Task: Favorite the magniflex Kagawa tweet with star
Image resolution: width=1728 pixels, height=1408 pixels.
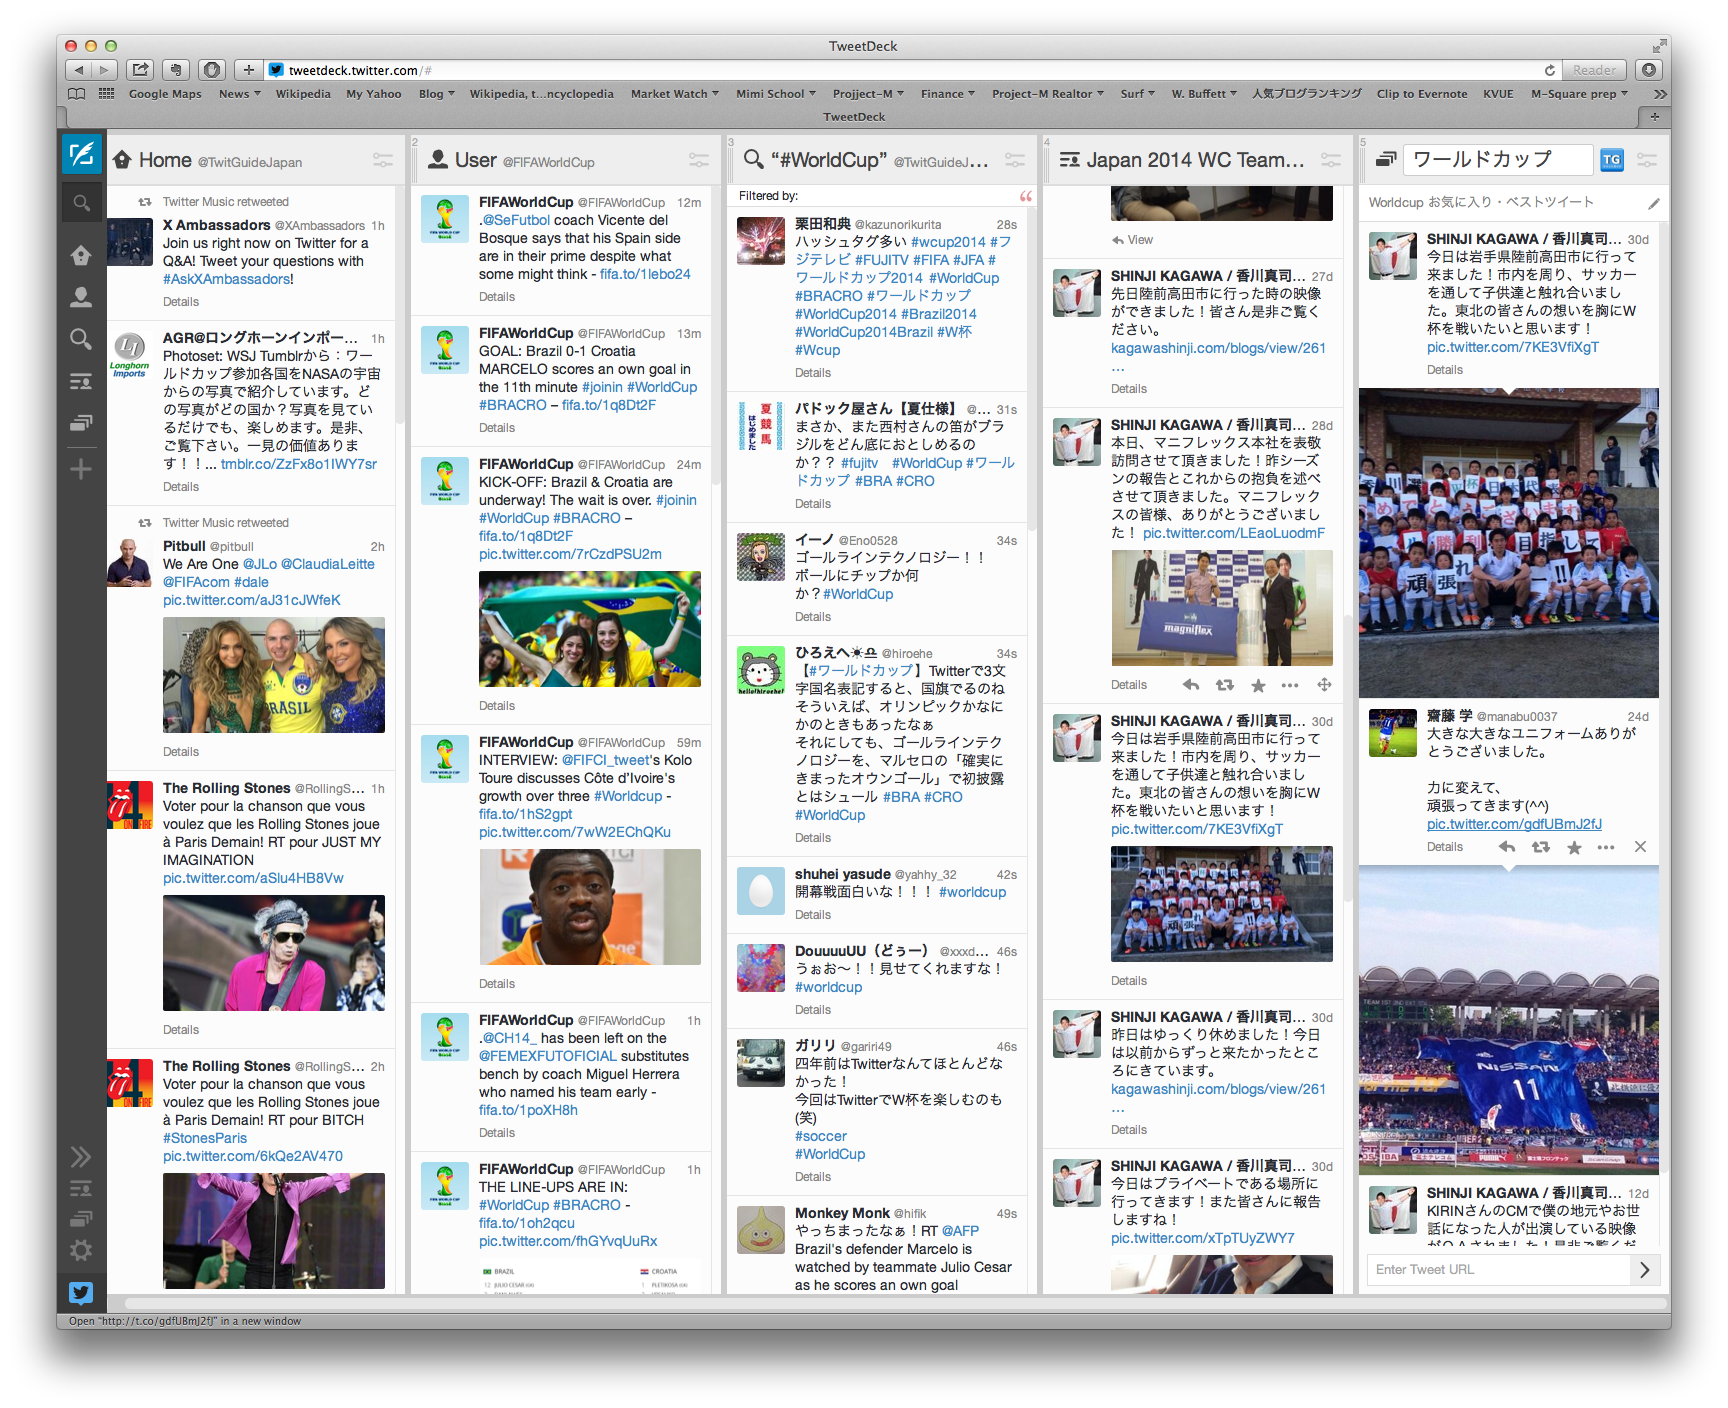Action: 1258,685
